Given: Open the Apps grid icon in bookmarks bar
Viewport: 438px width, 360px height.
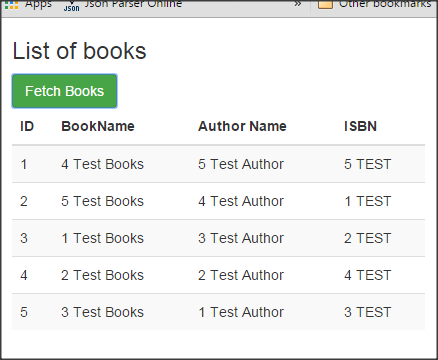Looking at the screenshot, I should point(12,5).
